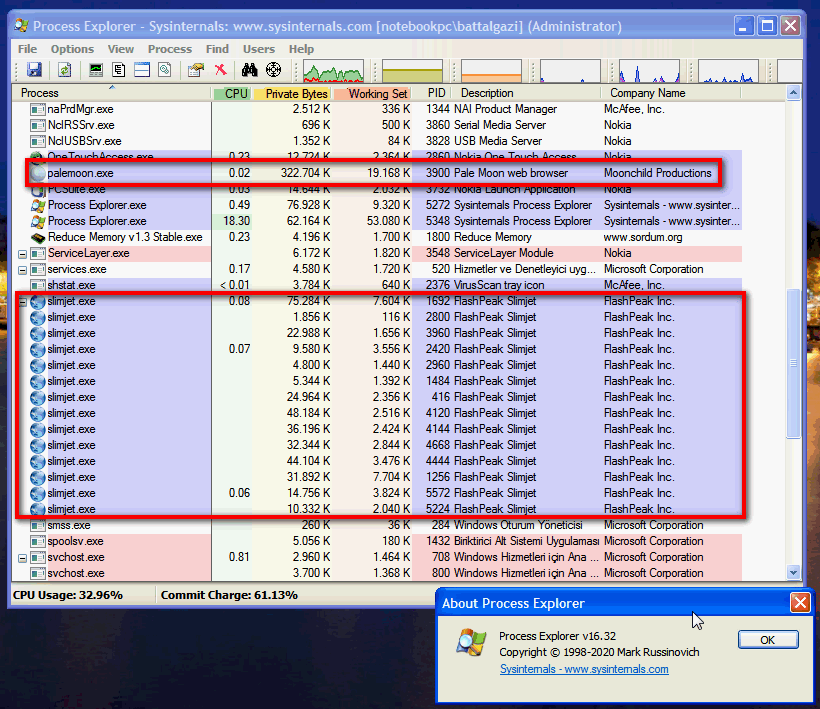Click the spoolsv.exe process icon
The width and height of the screenshot is (820, 709).
tap(38, 541)
